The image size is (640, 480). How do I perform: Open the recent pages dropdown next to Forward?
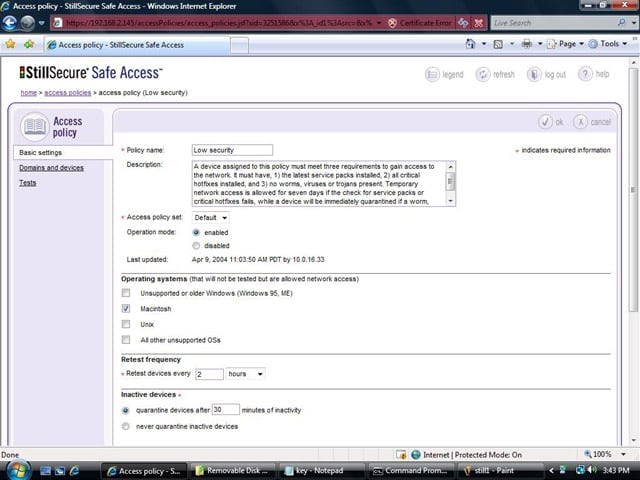(41, 23)
